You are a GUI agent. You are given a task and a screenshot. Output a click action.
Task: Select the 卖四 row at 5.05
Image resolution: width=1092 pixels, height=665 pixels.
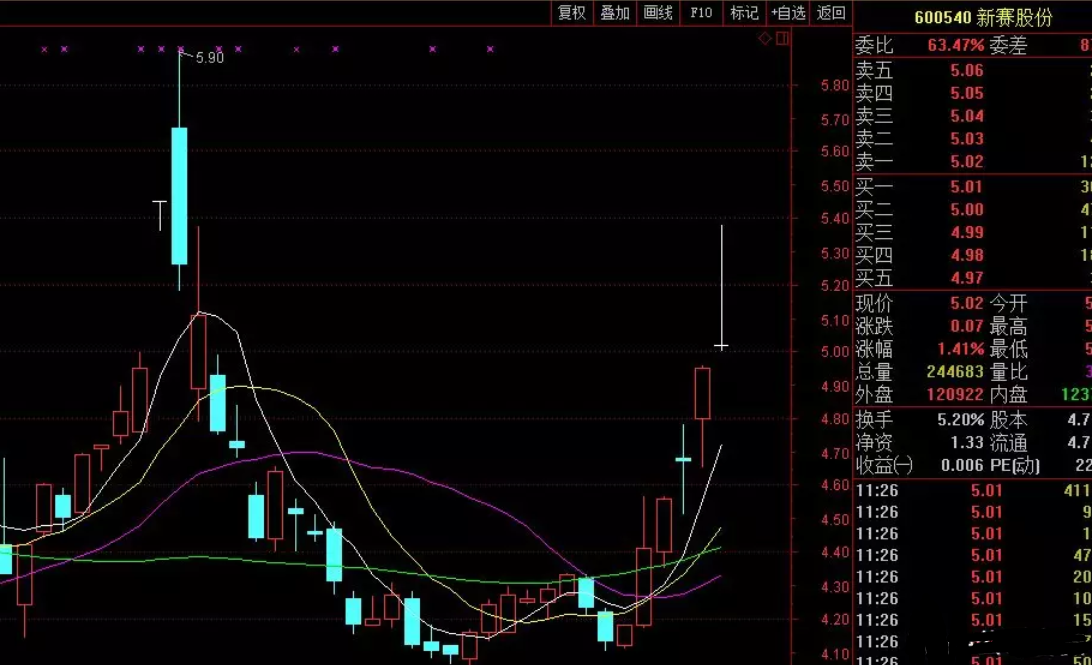[x=973, y=93]
